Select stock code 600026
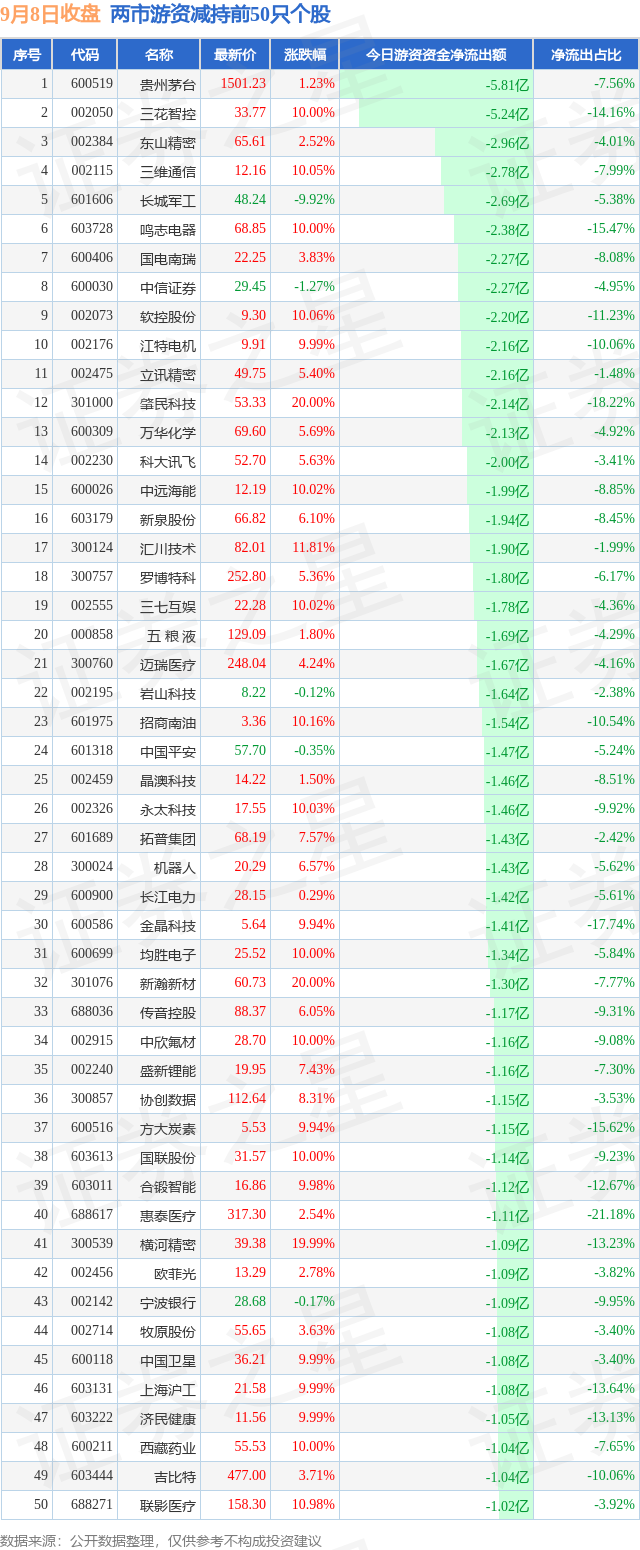This screenshot has width=640, height=1550. pos(92,490)
